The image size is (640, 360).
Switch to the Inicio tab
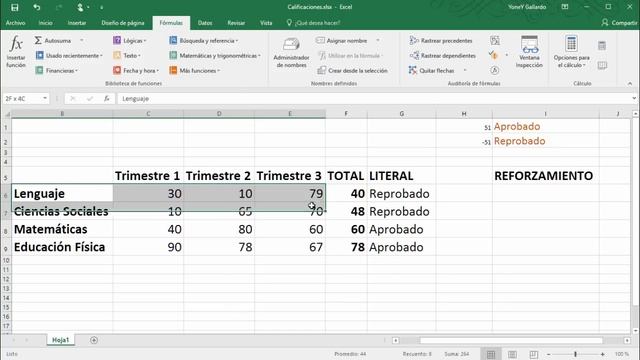(45, 23)
